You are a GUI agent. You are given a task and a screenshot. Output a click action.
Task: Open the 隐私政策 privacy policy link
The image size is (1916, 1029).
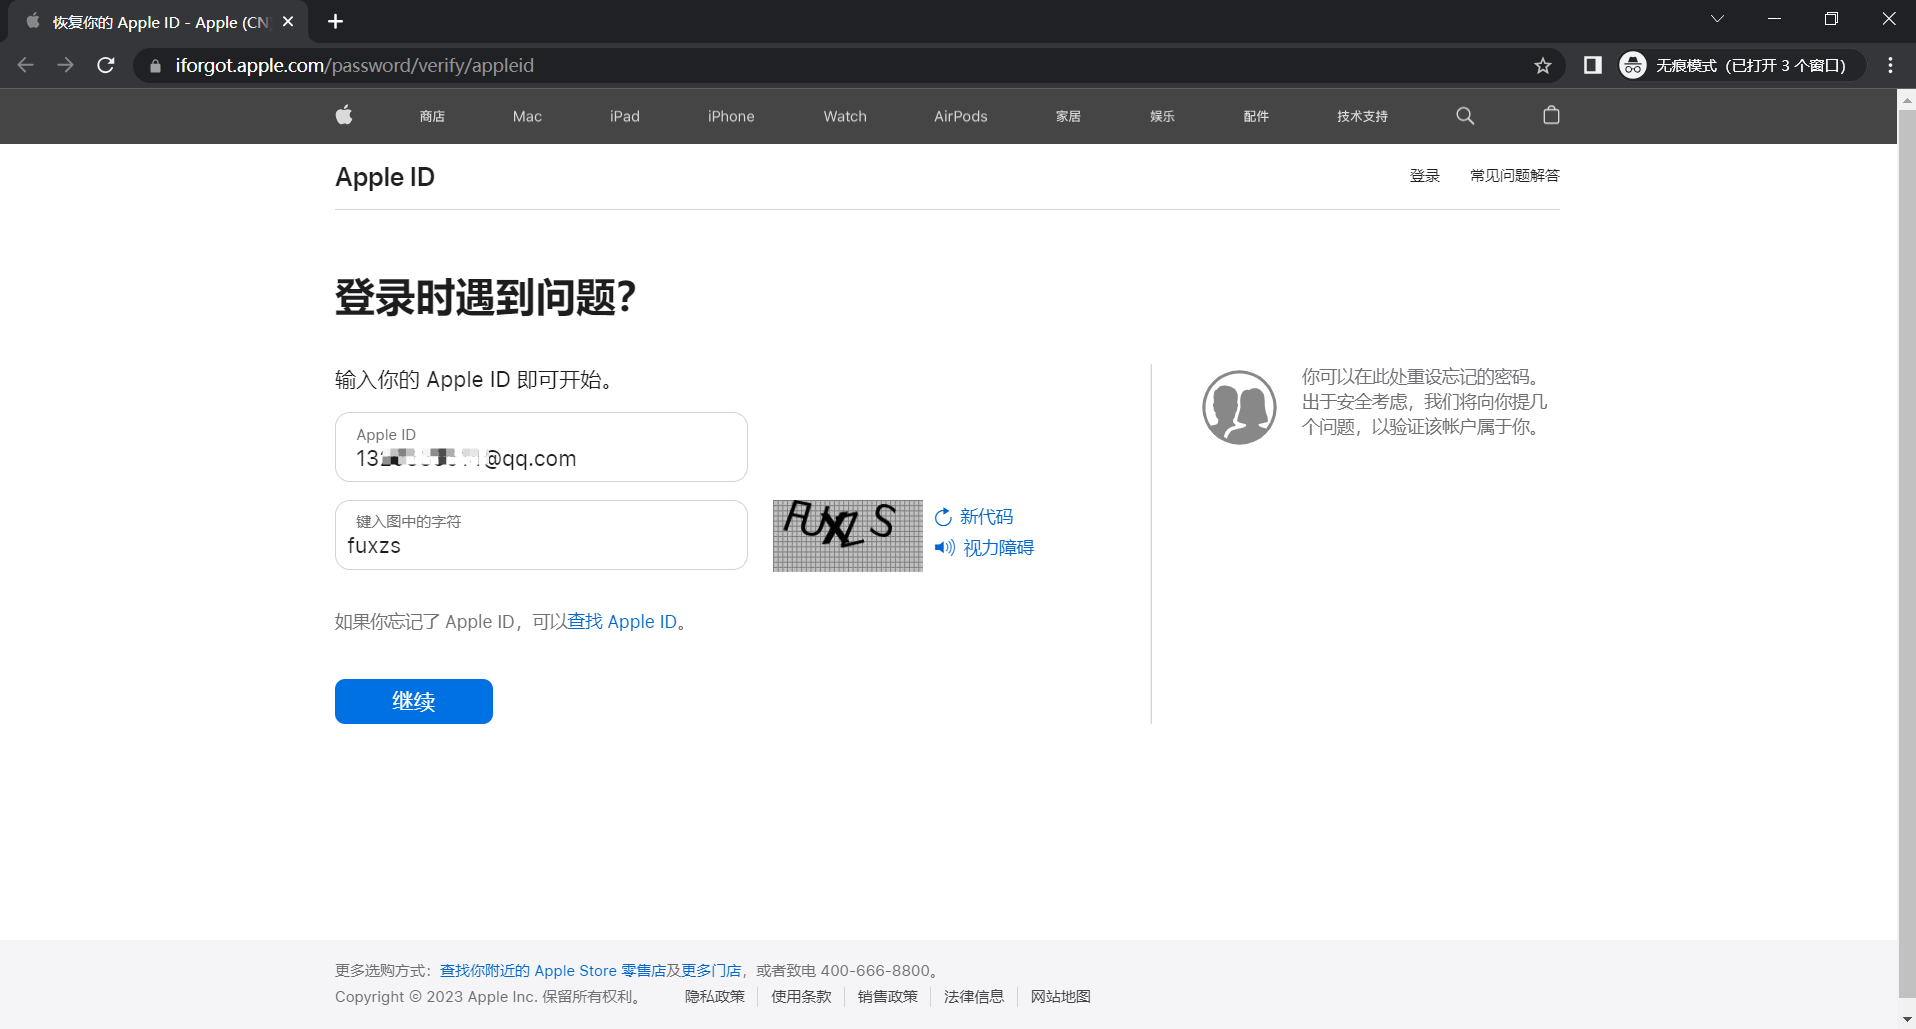click(x=715, y=997)
